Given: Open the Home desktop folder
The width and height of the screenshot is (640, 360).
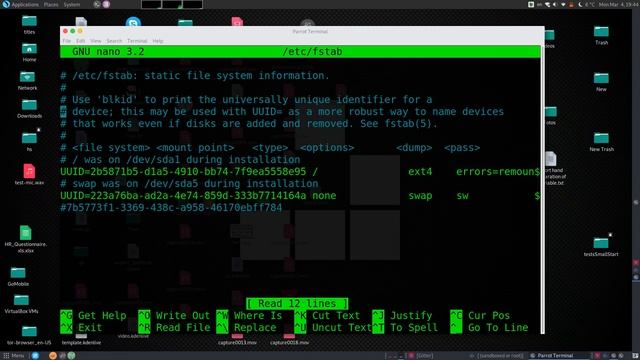Looking at the screenshot, I should point(29,52).
